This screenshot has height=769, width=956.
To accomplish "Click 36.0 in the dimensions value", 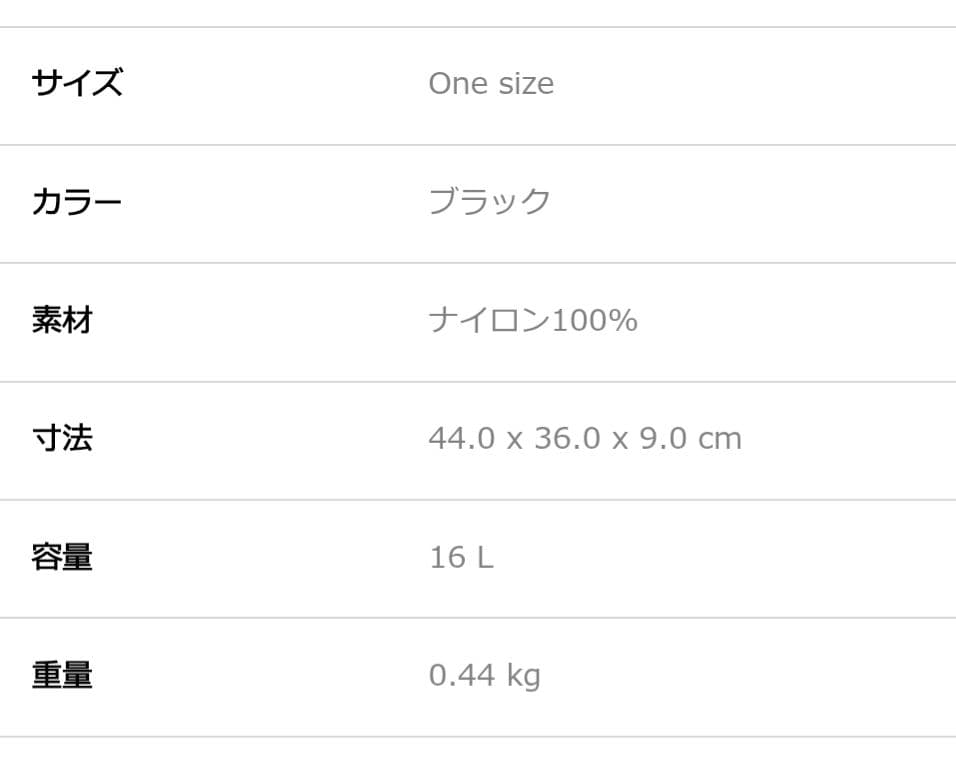I will tap(568, 438).
